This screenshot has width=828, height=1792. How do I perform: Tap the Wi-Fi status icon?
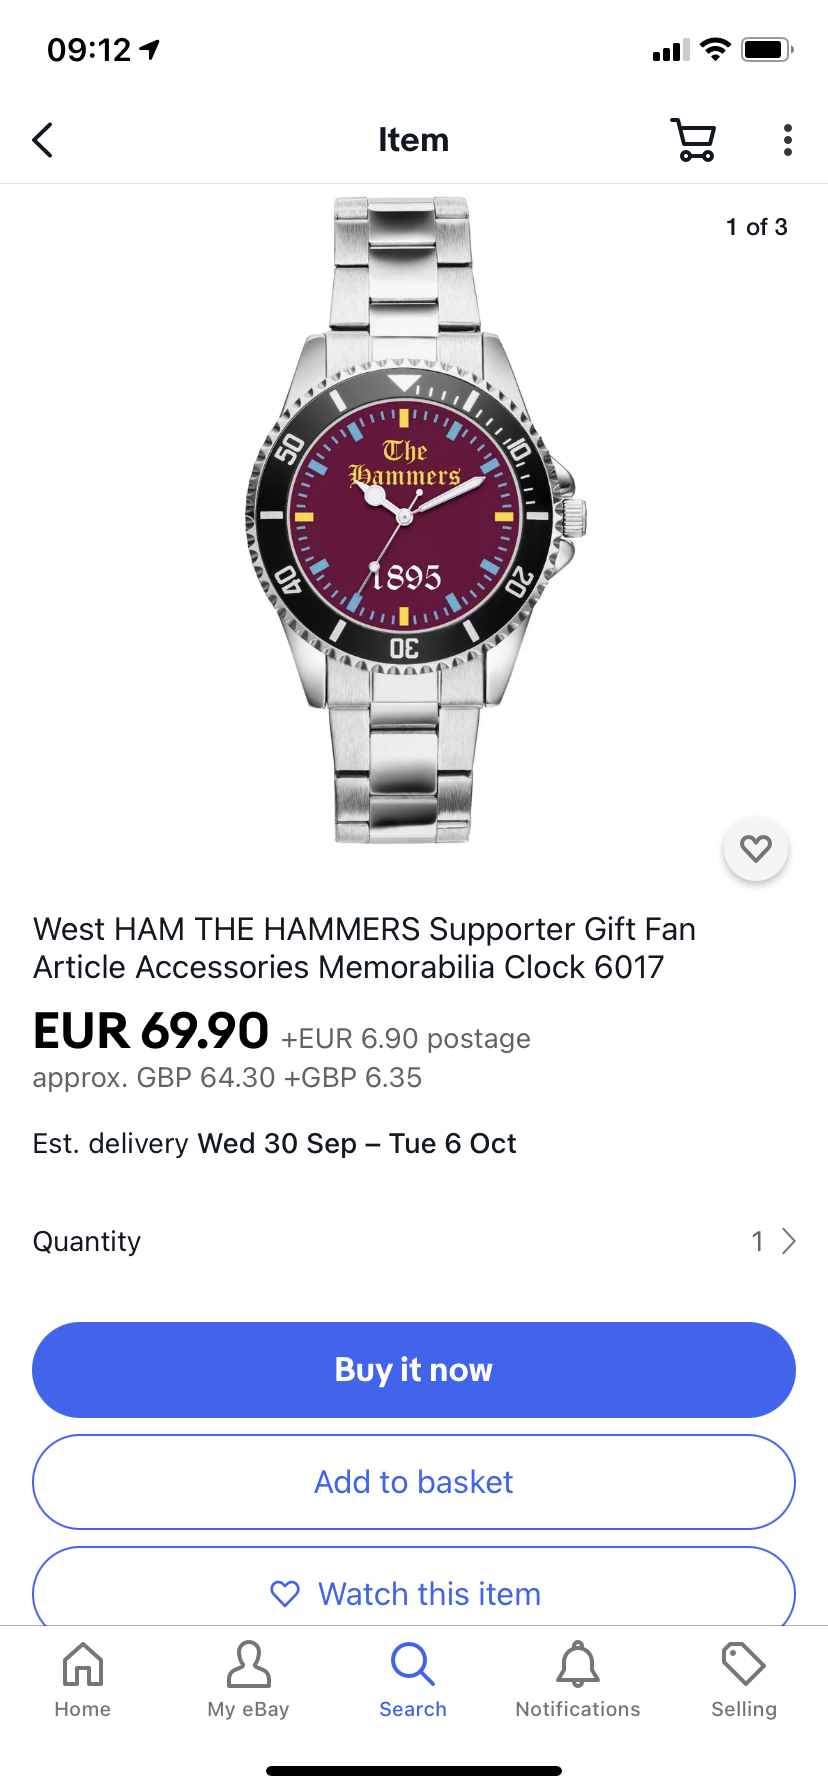pos(715,49)
